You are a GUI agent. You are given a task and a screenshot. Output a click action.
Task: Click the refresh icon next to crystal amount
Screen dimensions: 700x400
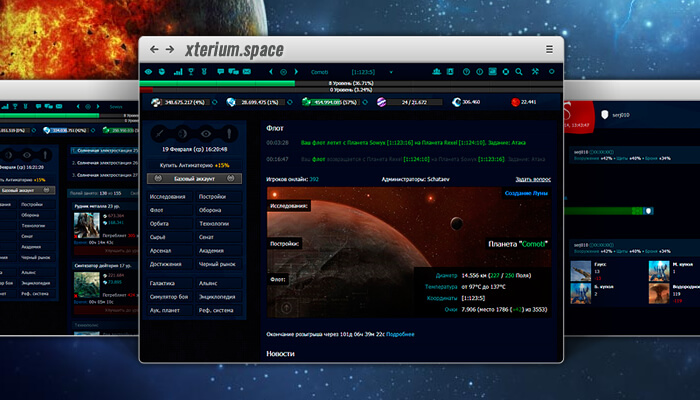[x=290, y=102]
